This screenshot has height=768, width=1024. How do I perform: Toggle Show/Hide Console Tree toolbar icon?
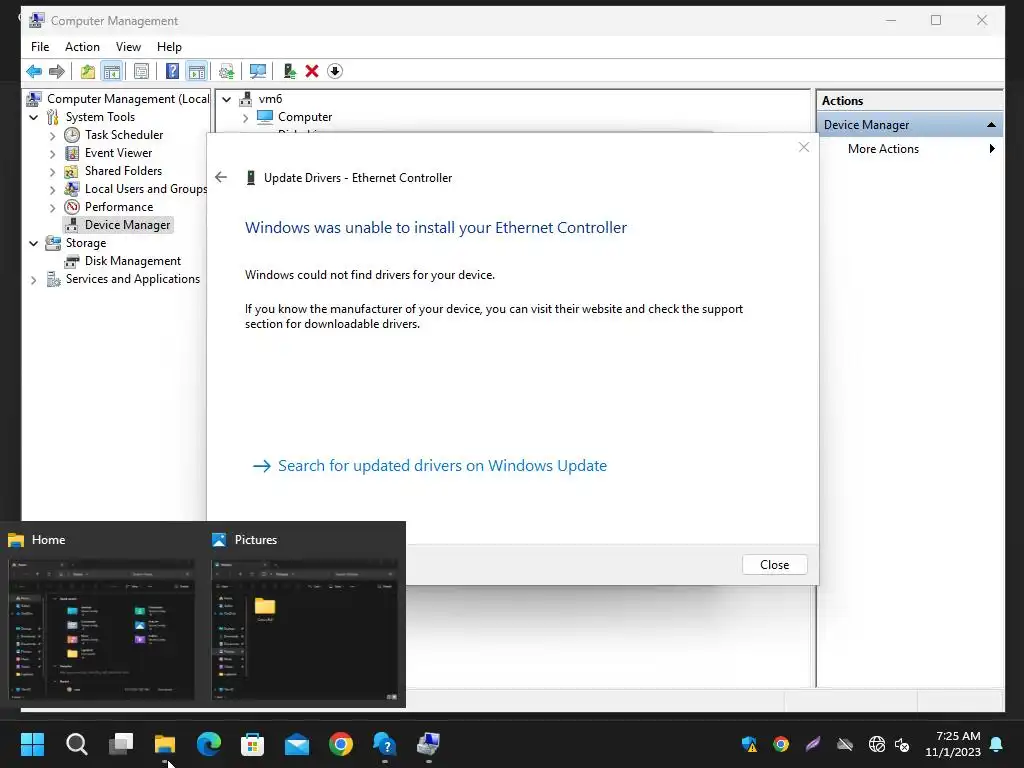point(112,71)
